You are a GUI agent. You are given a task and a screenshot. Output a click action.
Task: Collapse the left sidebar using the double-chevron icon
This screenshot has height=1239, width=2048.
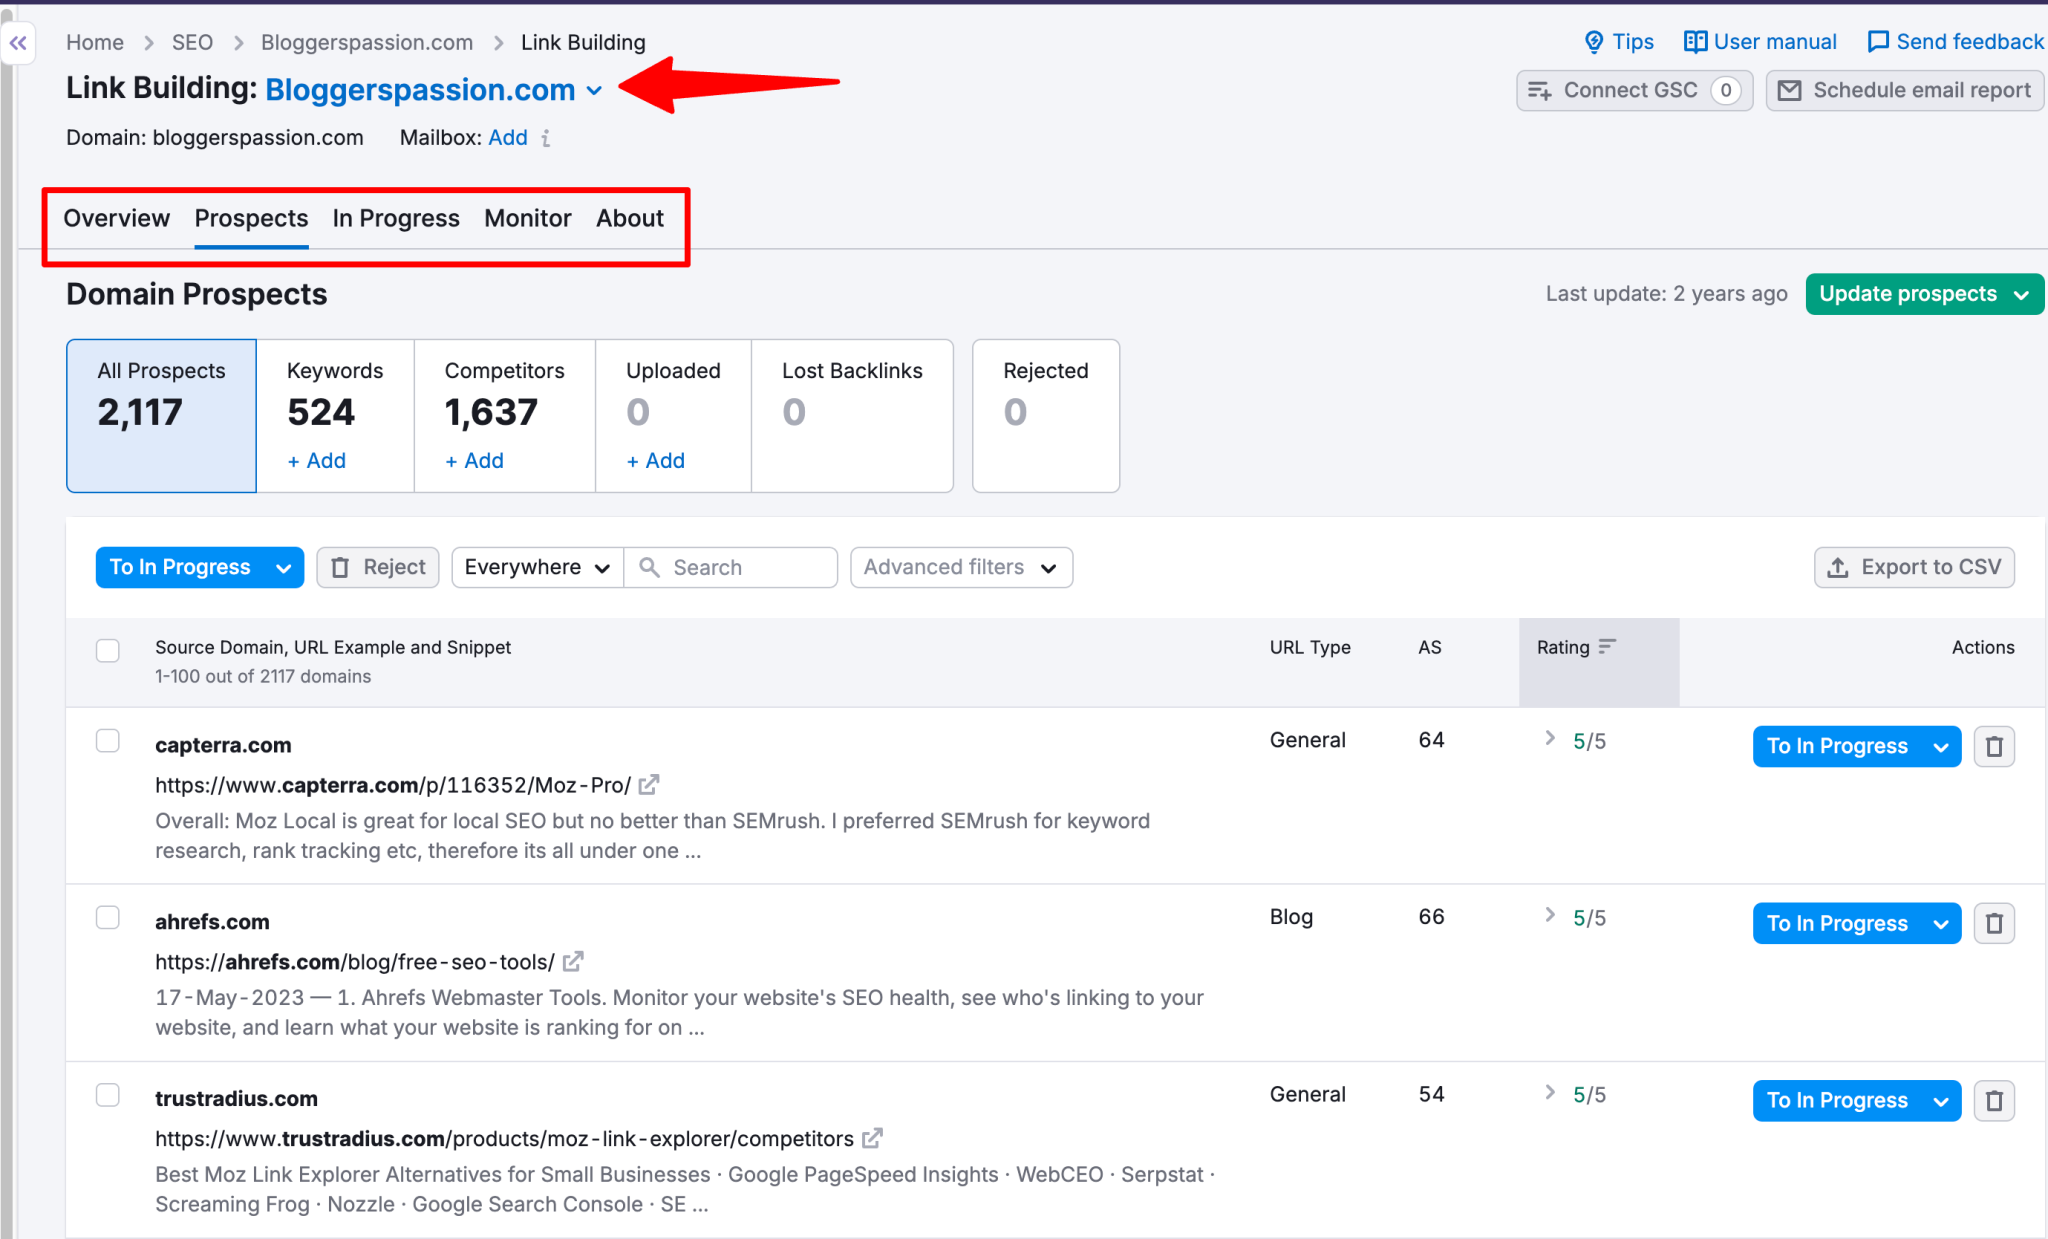[x=19, y=43]
